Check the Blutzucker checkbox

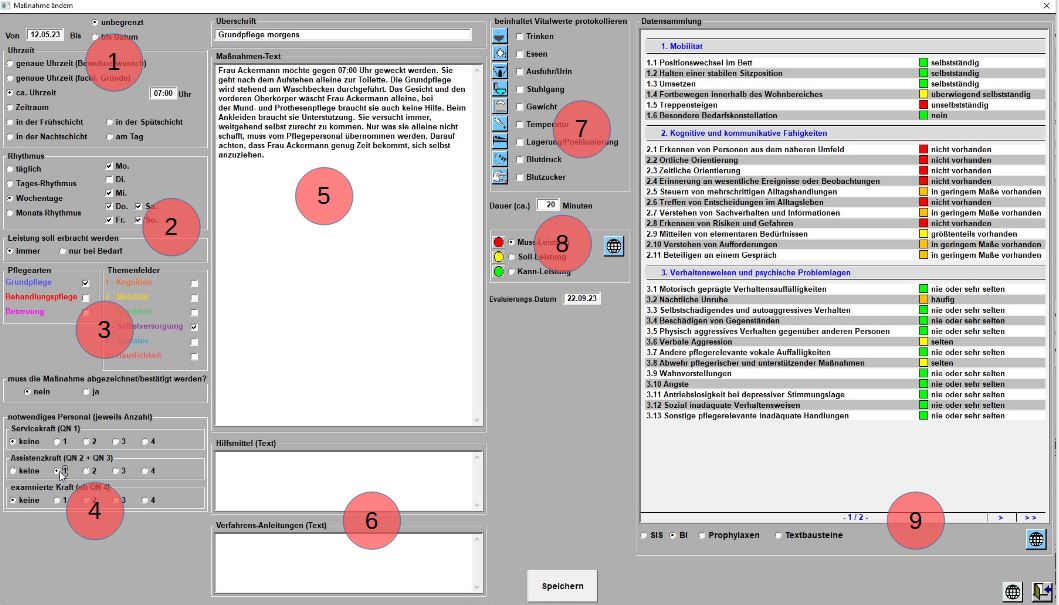click(519, 177)
